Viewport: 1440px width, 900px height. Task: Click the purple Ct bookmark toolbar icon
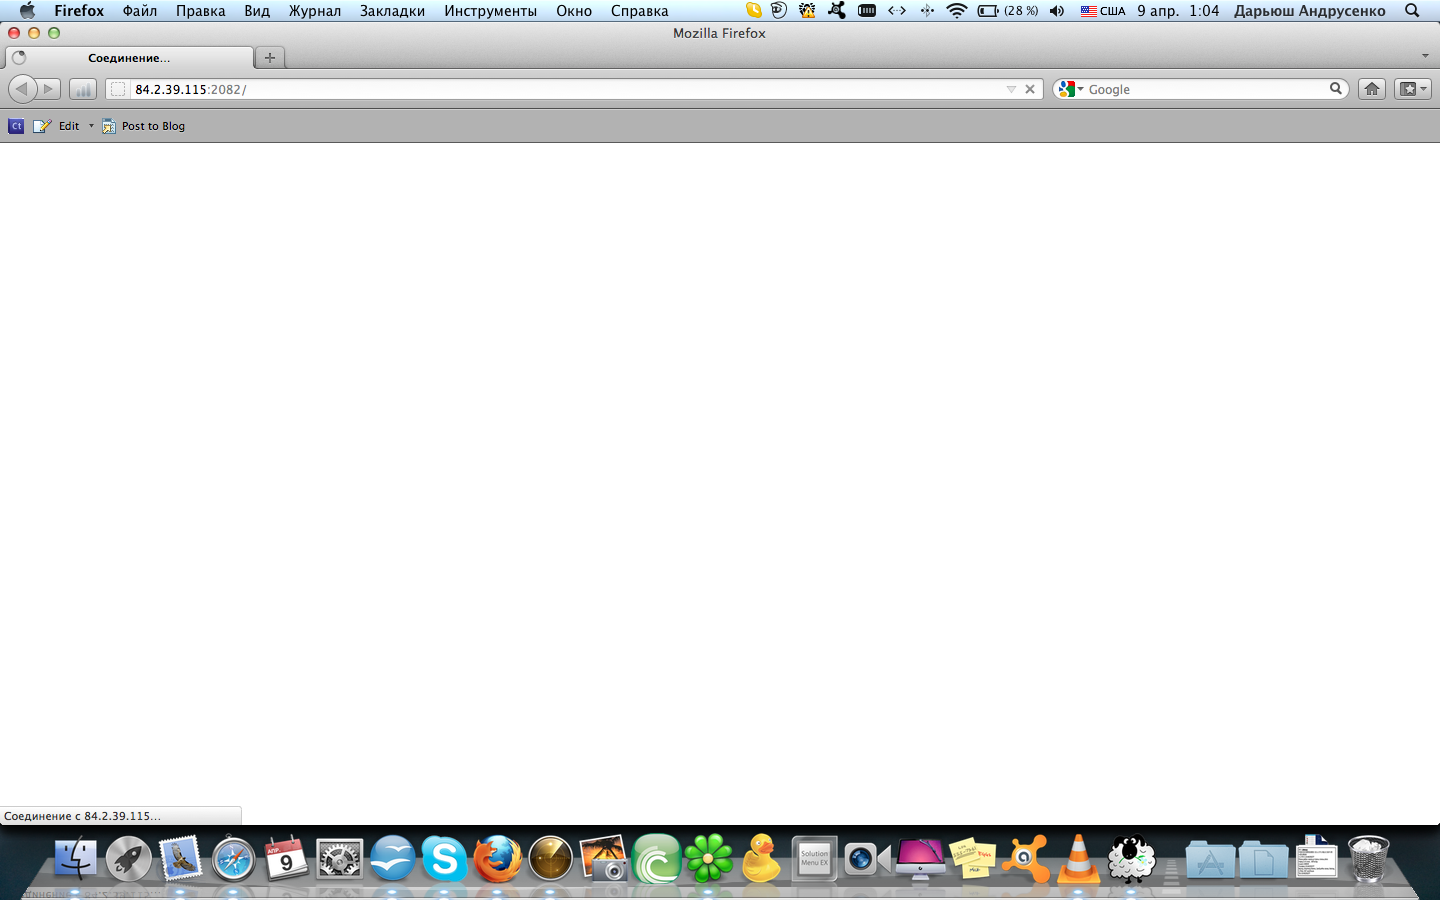point(16,126)
